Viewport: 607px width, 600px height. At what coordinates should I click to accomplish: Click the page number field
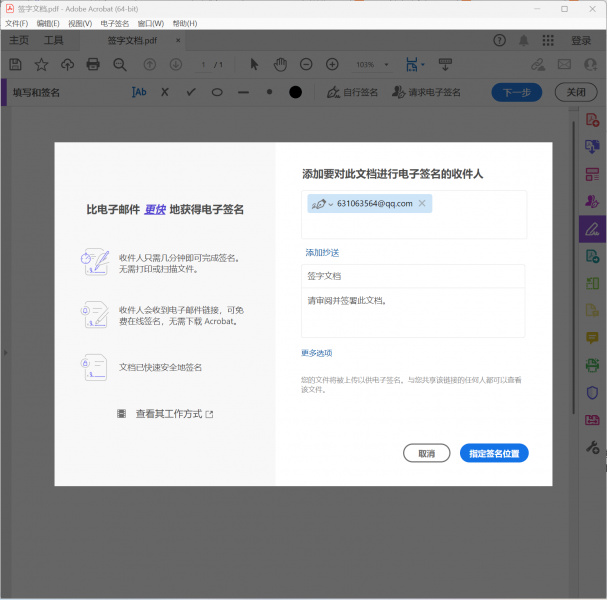click(203, 65)
